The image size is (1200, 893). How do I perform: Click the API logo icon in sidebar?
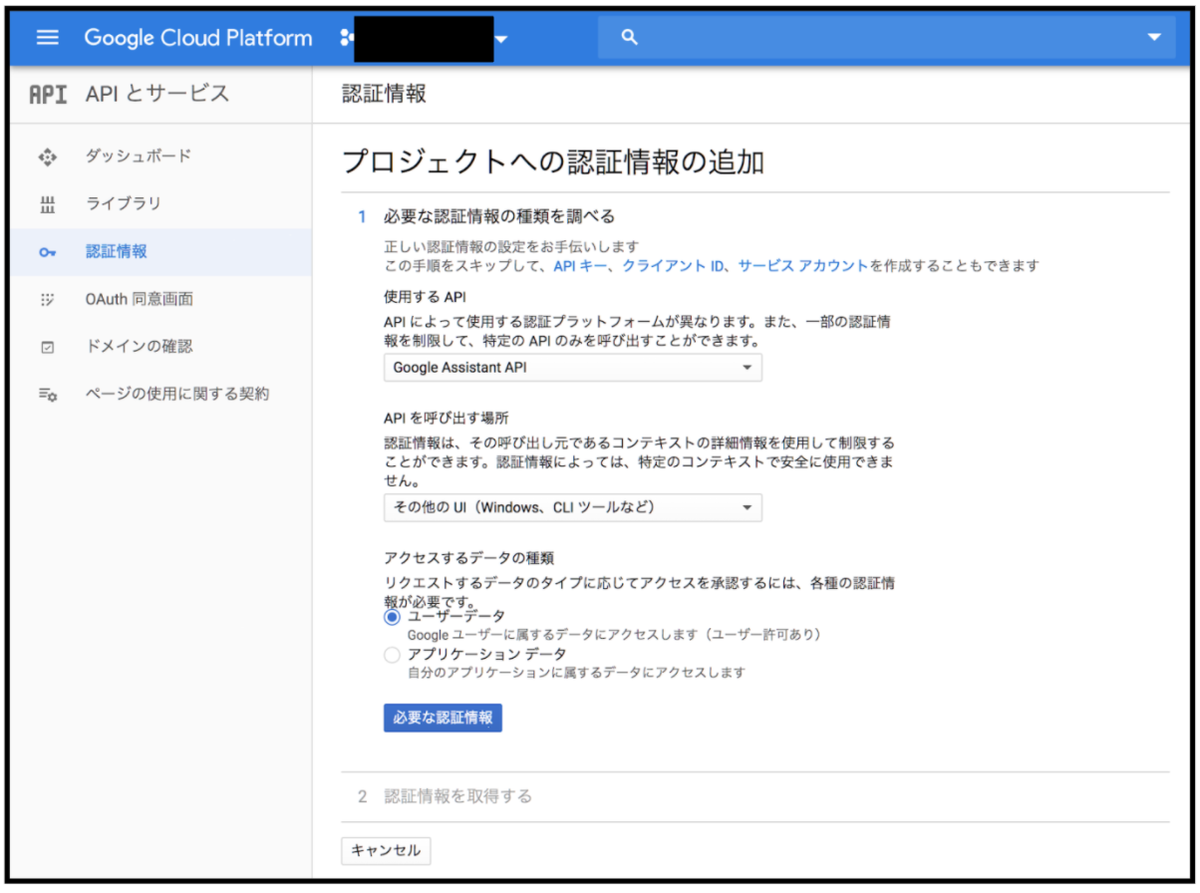pos(48,95)
